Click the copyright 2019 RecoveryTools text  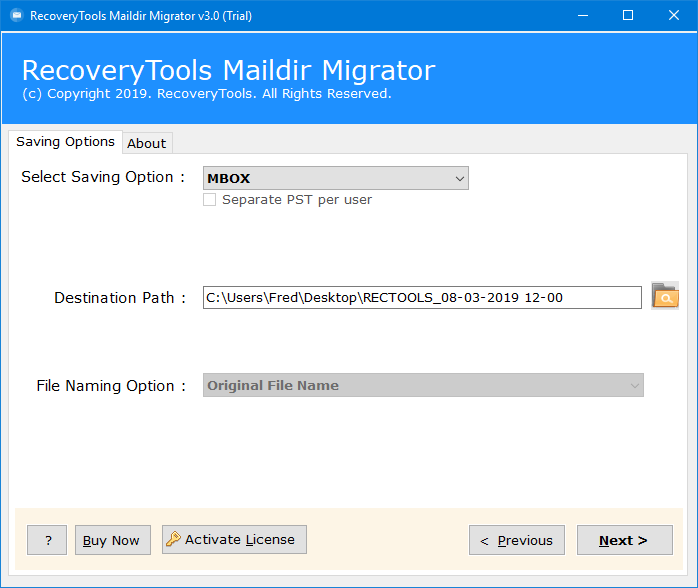coord(207,94)
